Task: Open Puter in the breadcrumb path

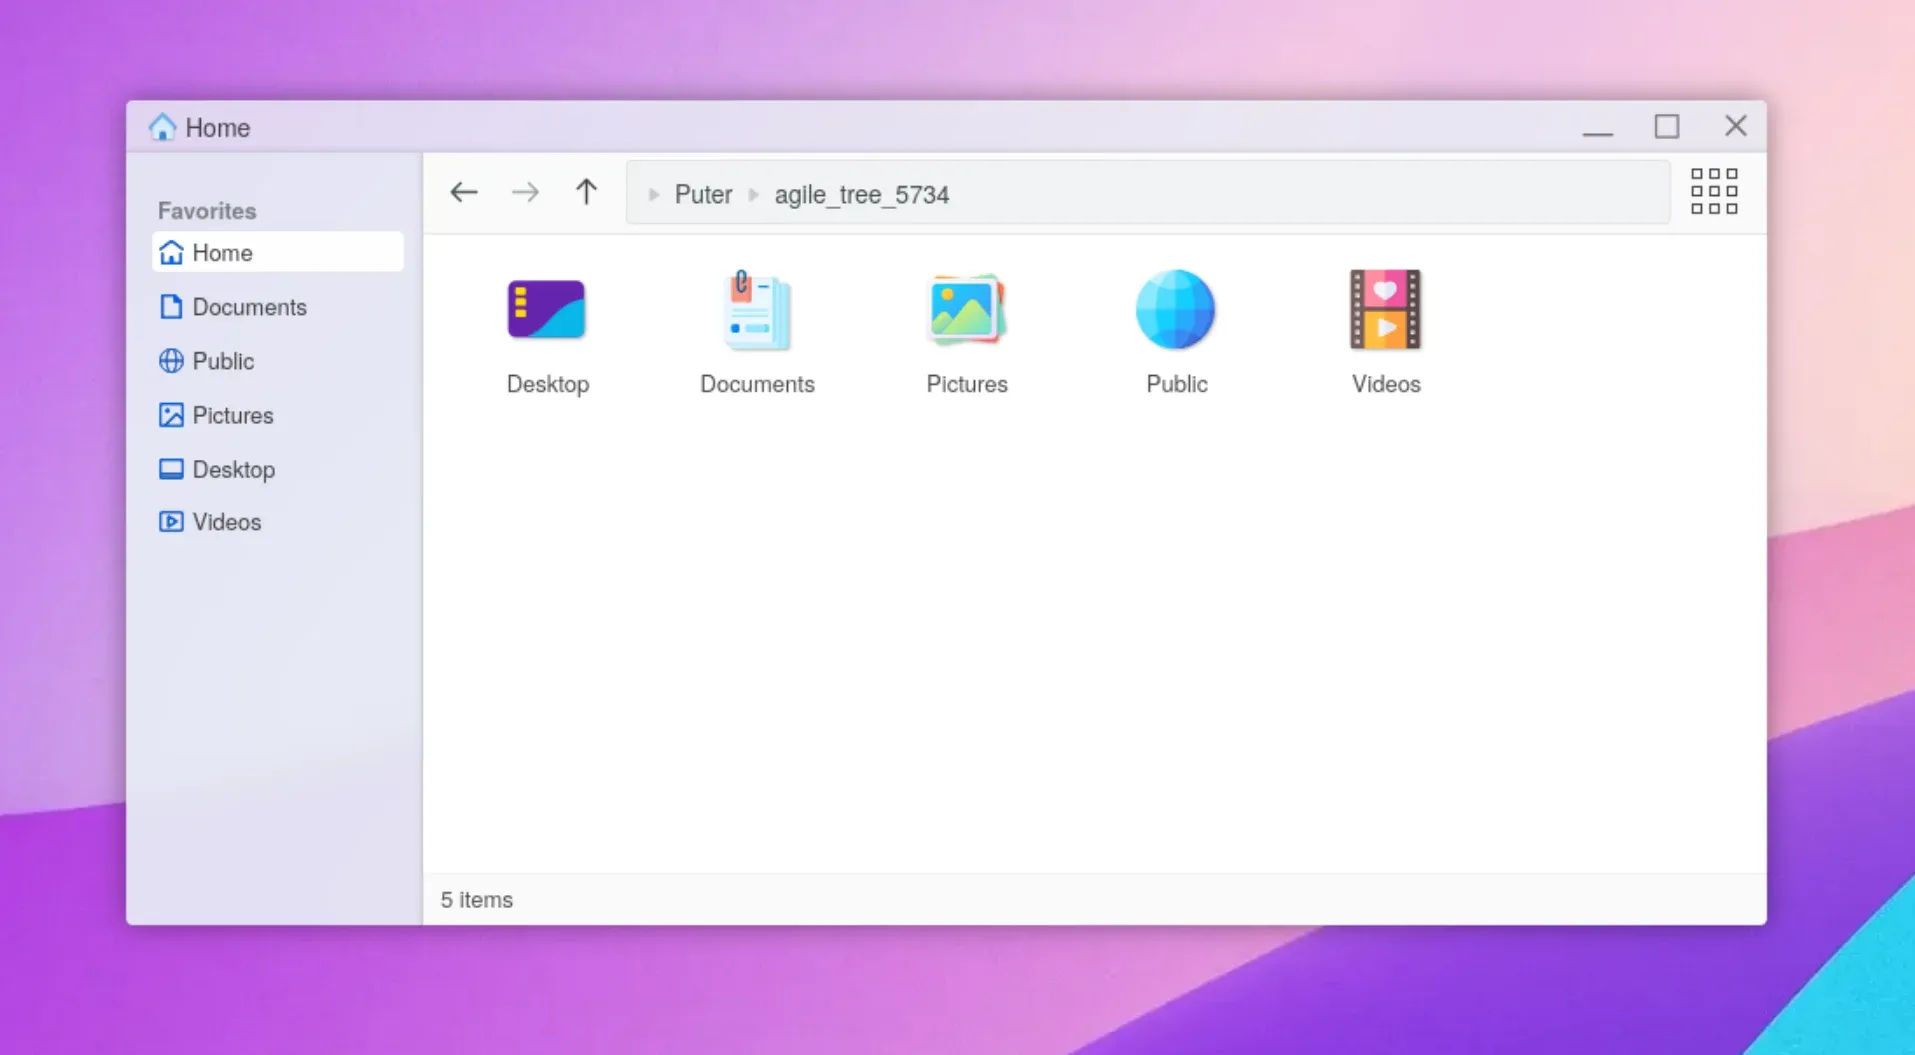Action: pos(703,194)
